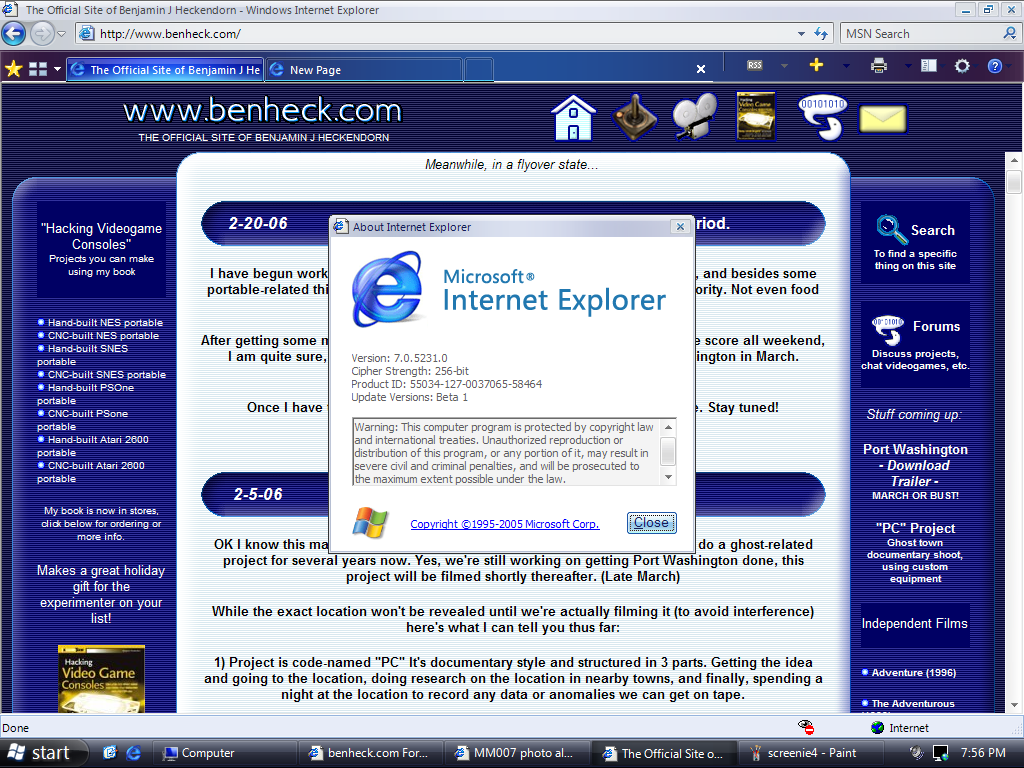Screen dimensions: 1024x768
Task: Click down arrow of warning text scrollbar
Action: [668, 477]
